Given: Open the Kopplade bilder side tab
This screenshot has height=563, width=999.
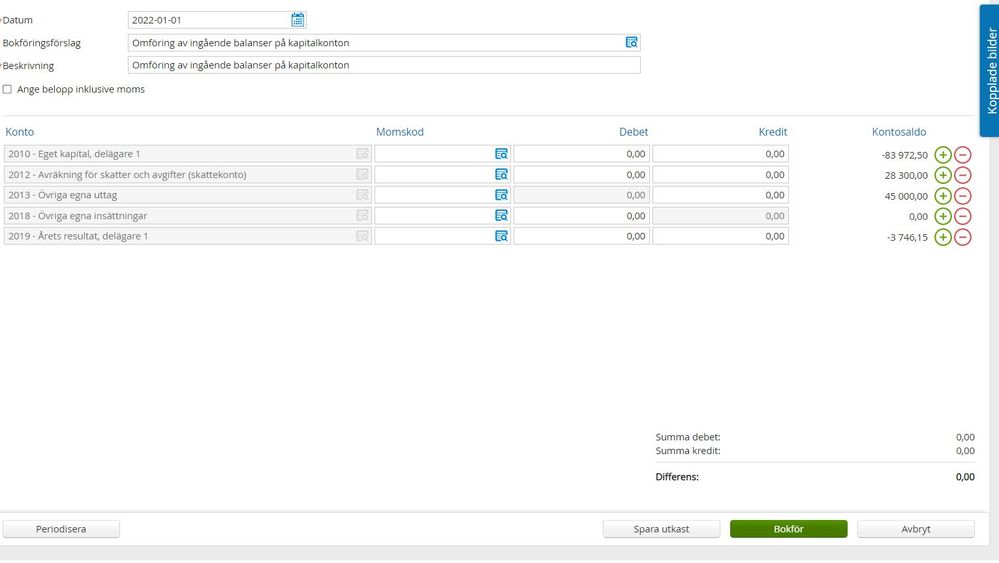Looking at the screenshot, I should (x=989, y=70).
